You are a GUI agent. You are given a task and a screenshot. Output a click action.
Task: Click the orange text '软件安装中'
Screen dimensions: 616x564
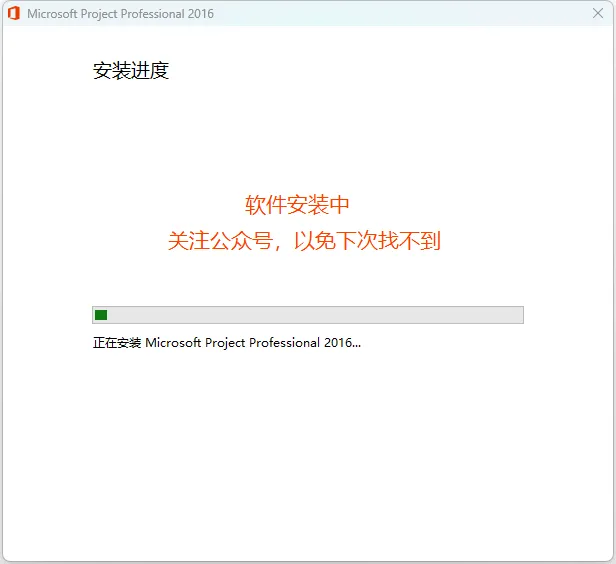click(297, 205)
